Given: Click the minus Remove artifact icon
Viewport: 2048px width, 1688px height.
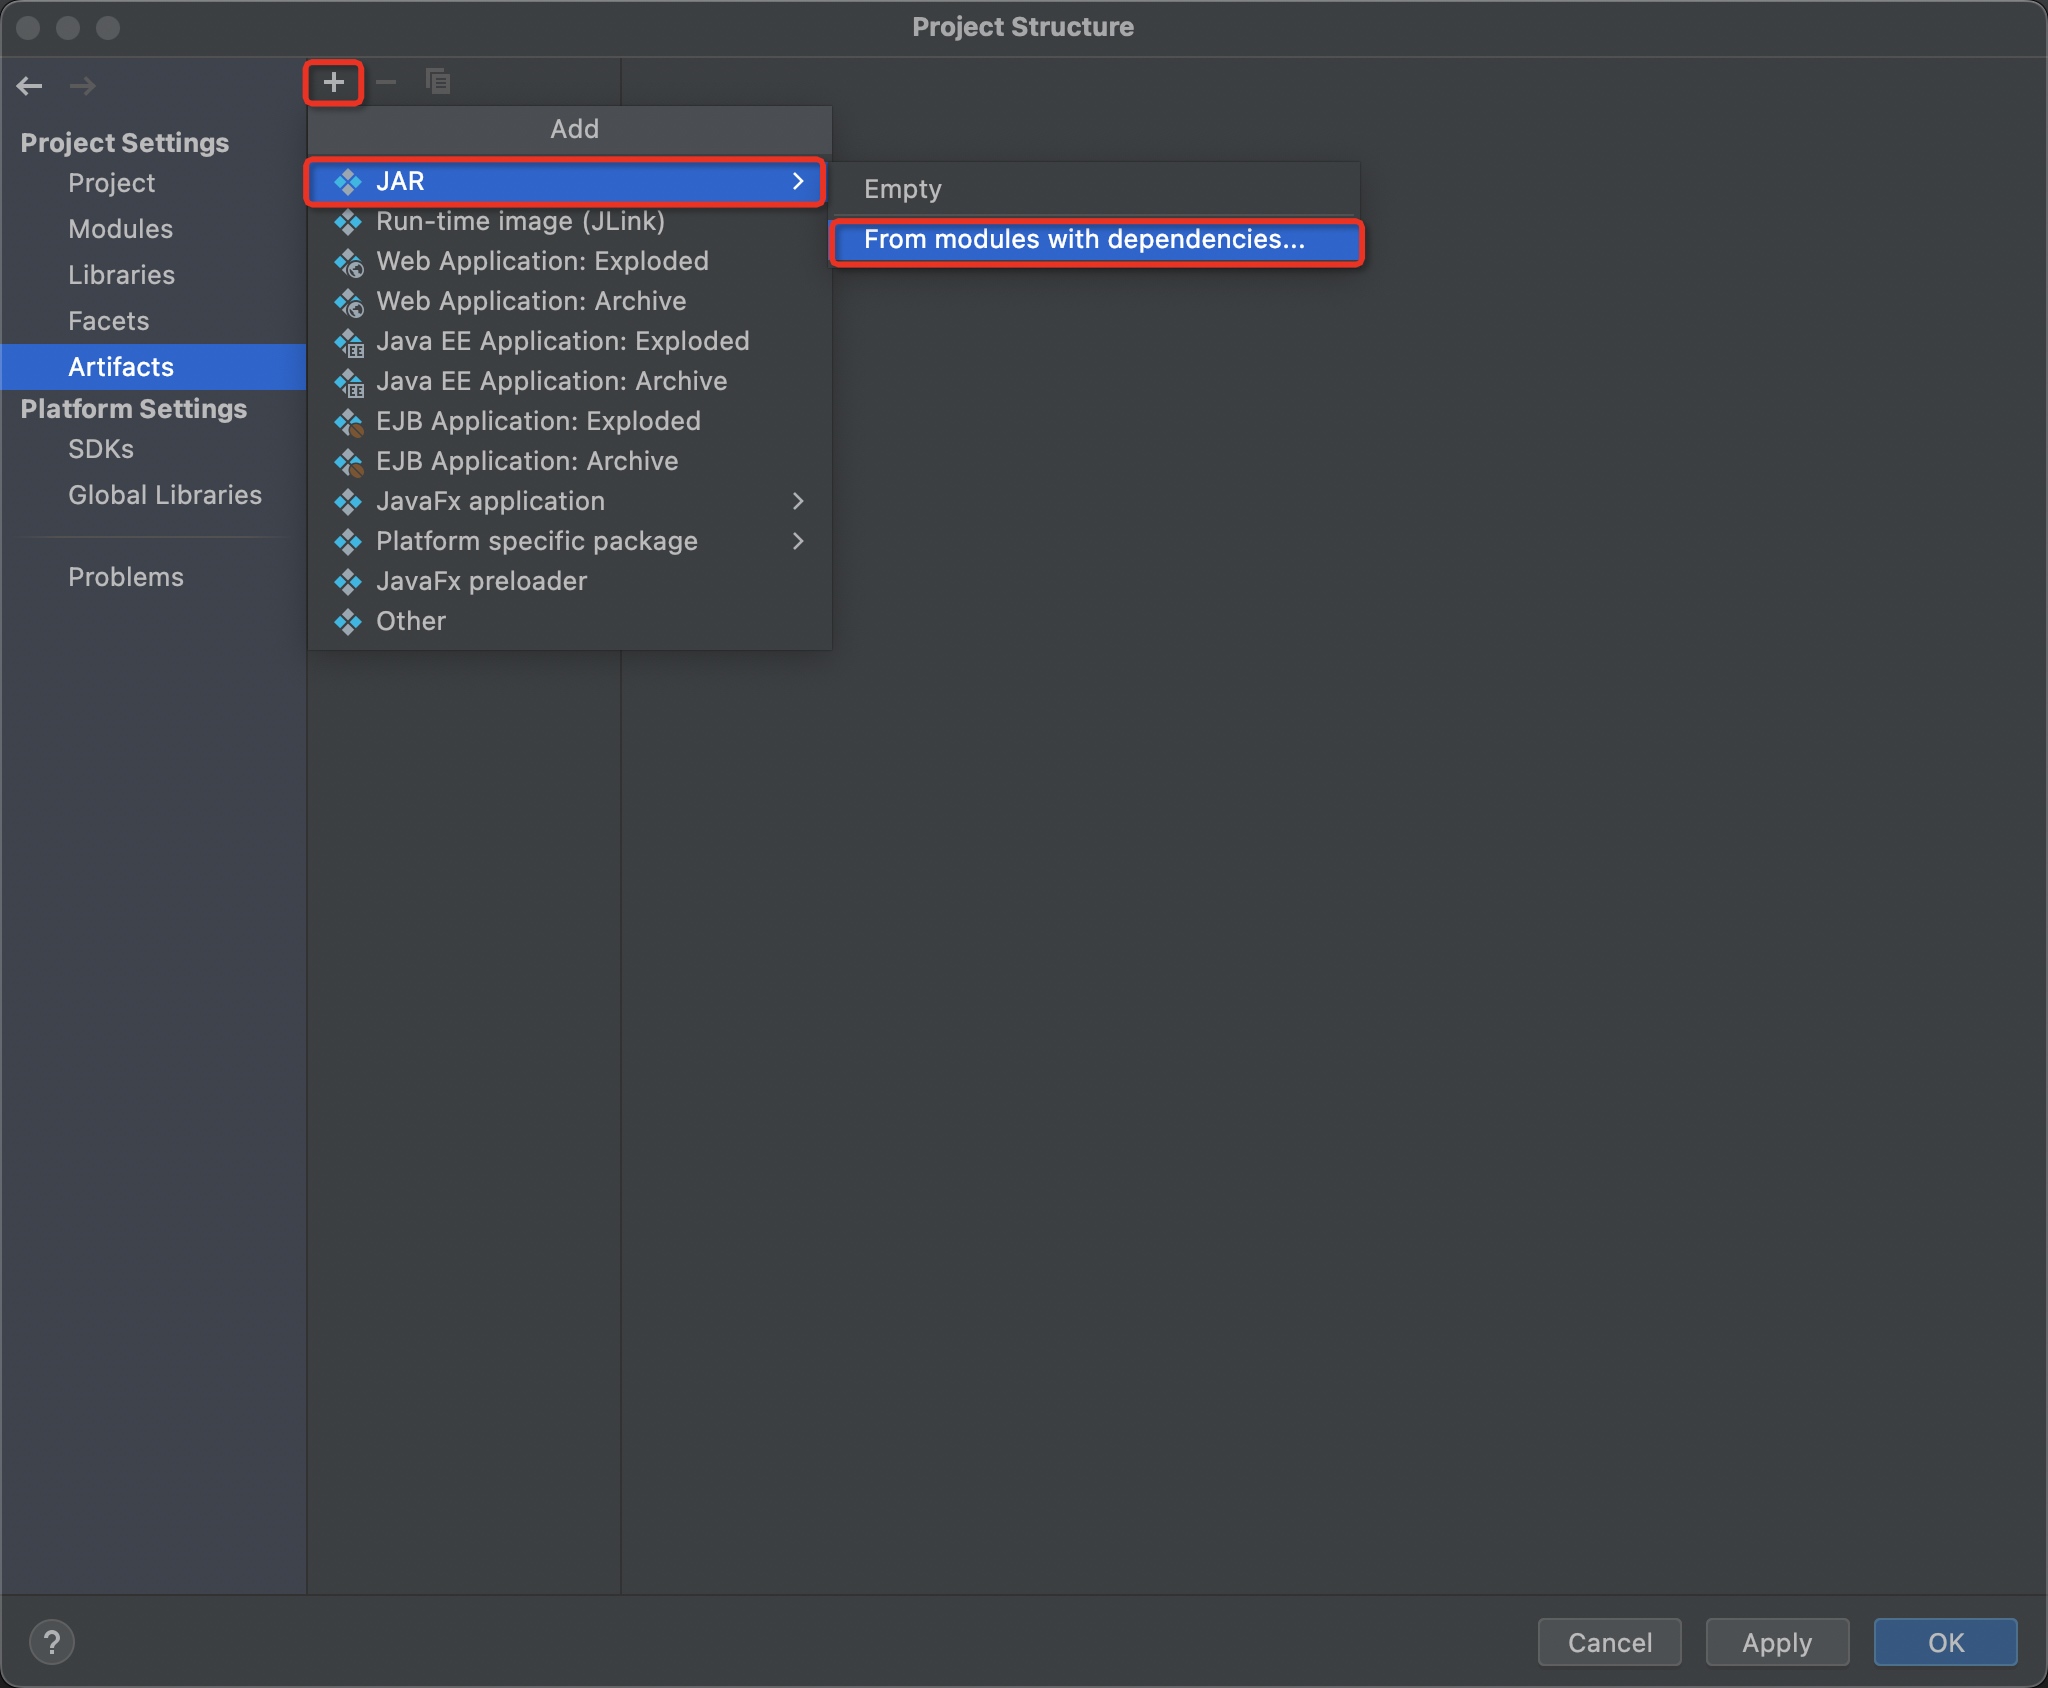Looking at the screenshot, I should 386,82.
